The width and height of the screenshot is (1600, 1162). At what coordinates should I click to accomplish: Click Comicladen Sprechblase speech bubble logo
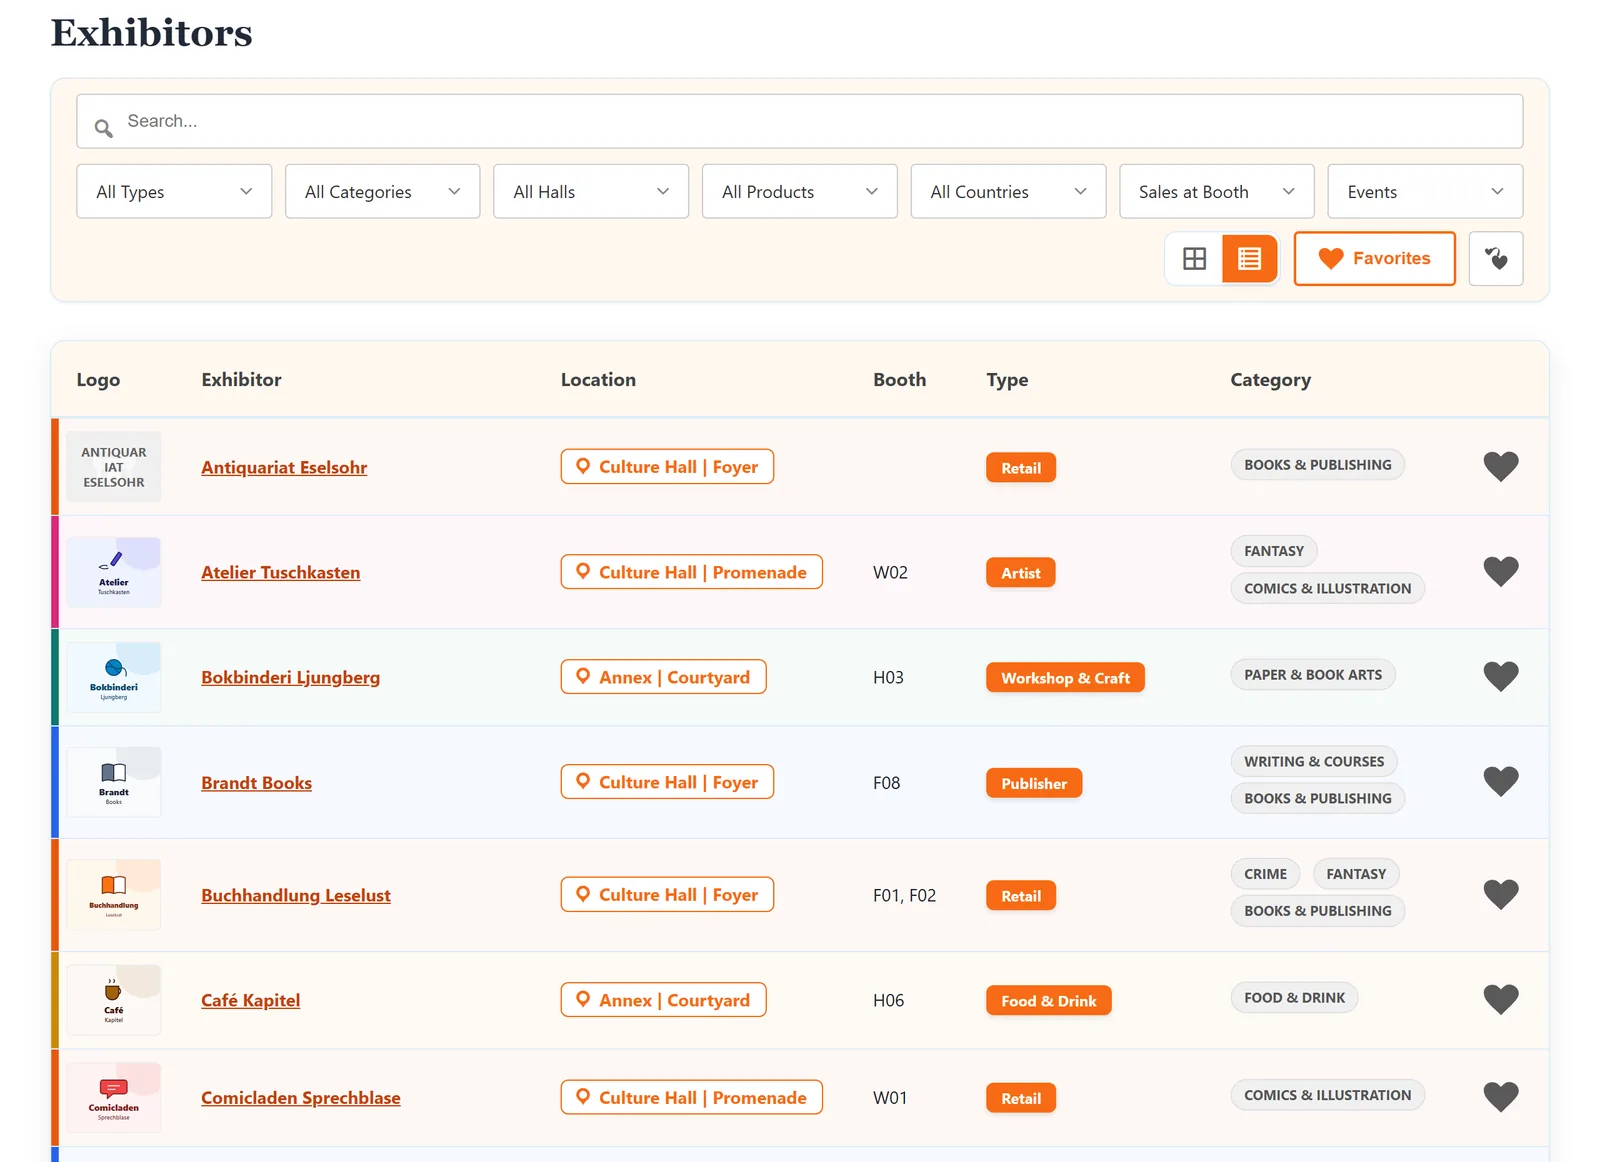(114, 1098)
